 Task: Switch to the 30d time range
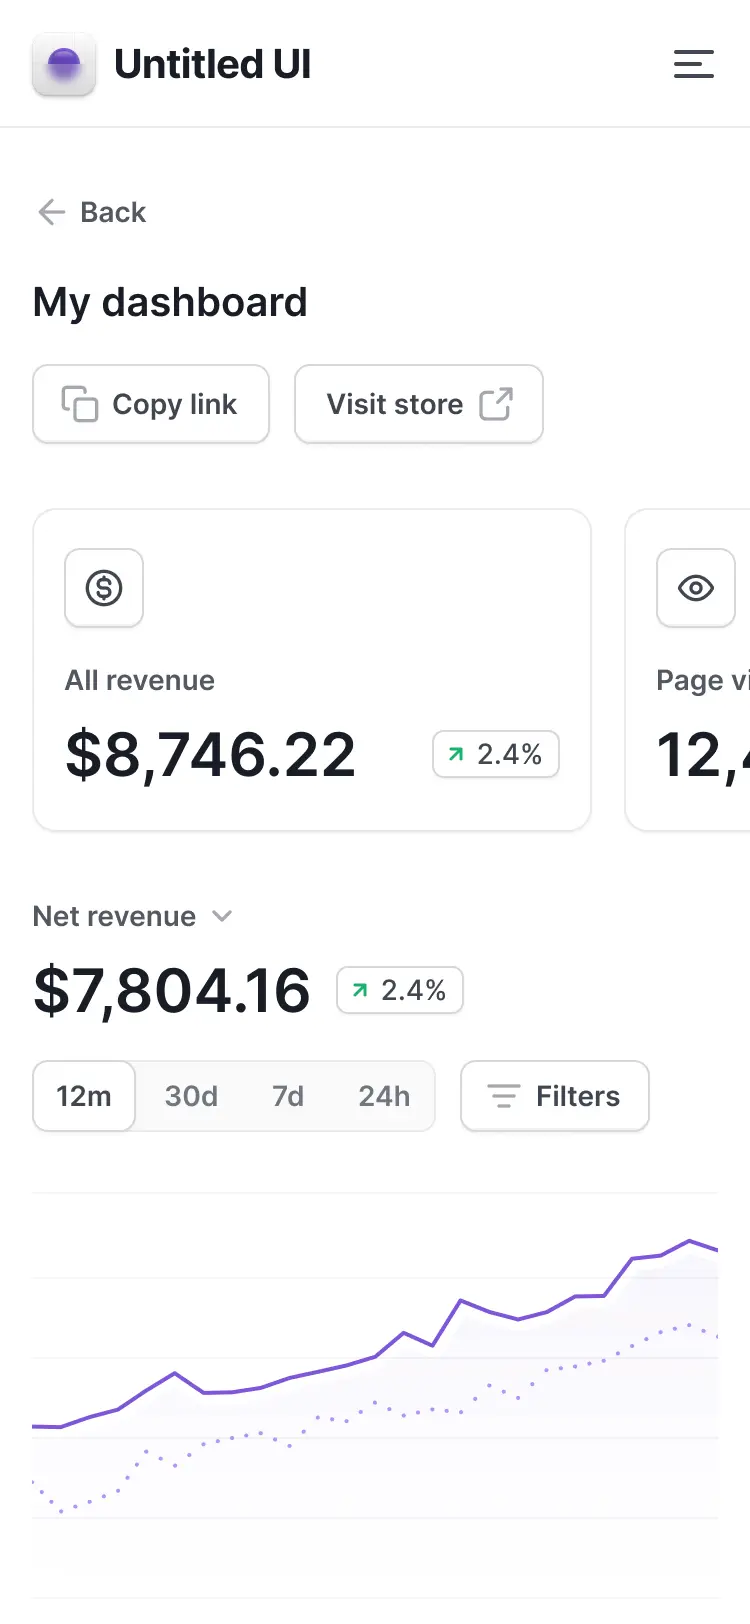pyautogui.click(x=191, y=1096)
